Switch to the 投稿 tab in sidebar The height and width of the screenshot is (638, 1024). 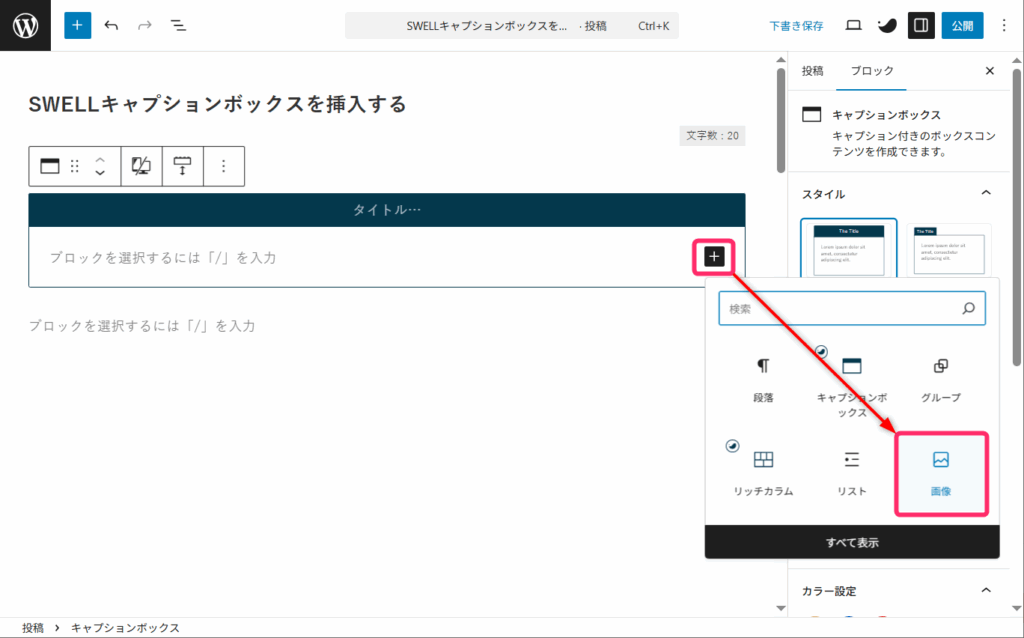[812, 71]
